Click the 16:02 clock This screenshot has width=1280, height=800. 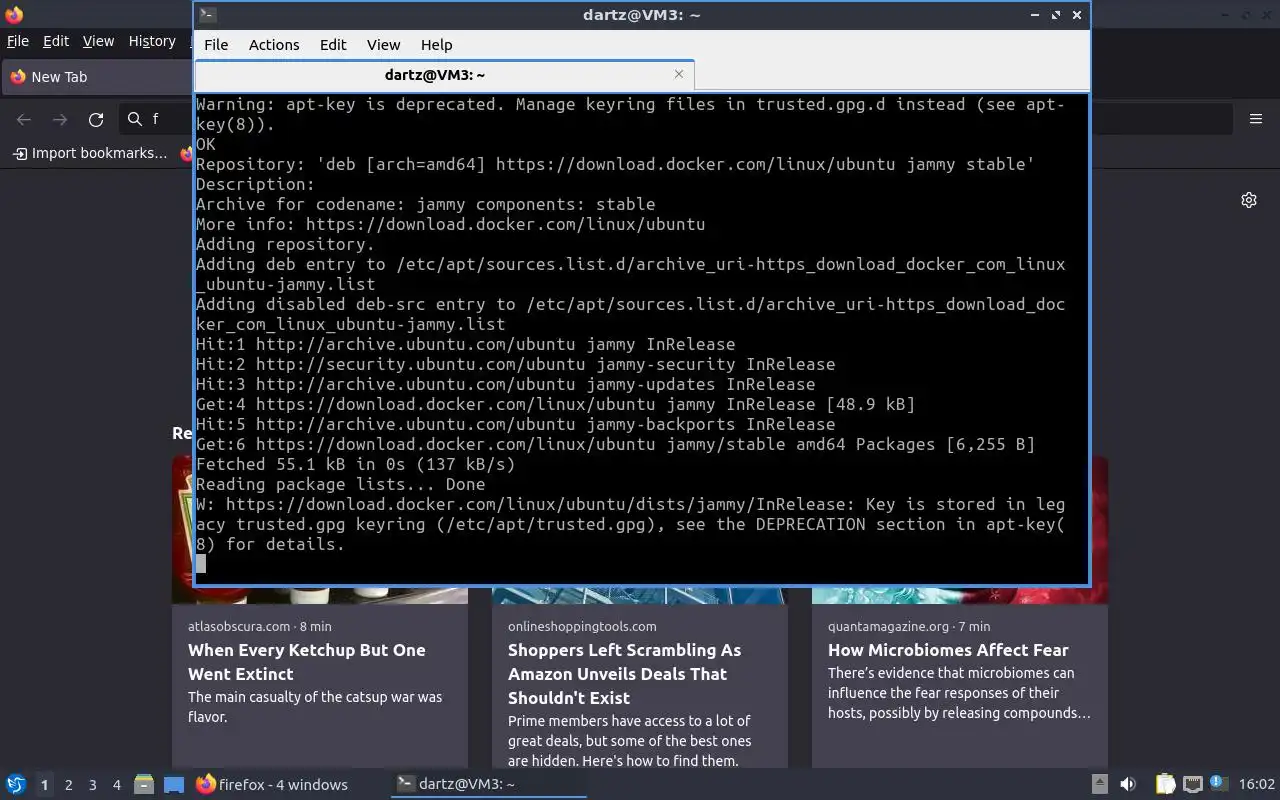(1257, 785)
